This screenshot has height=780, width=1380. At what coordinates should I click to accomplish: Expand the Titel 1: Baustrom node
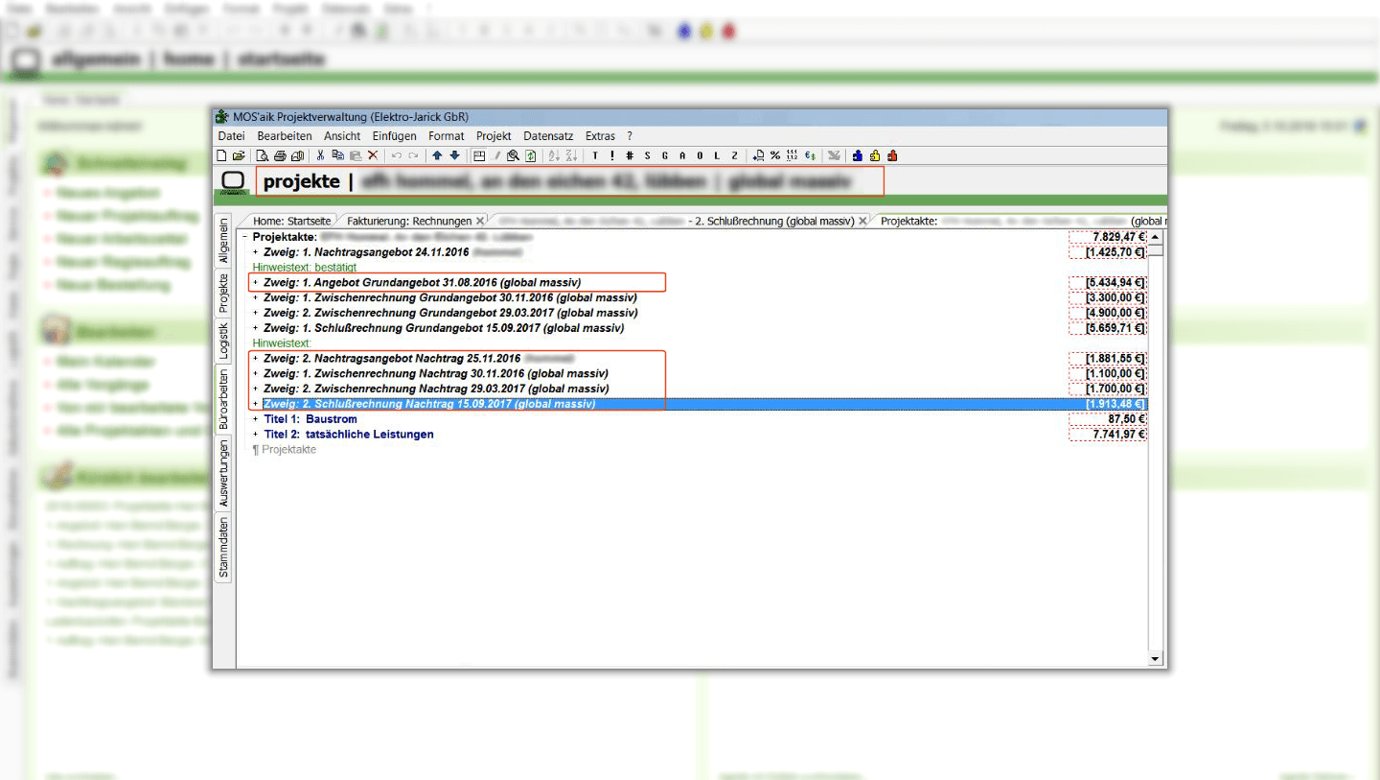(255, 420)
